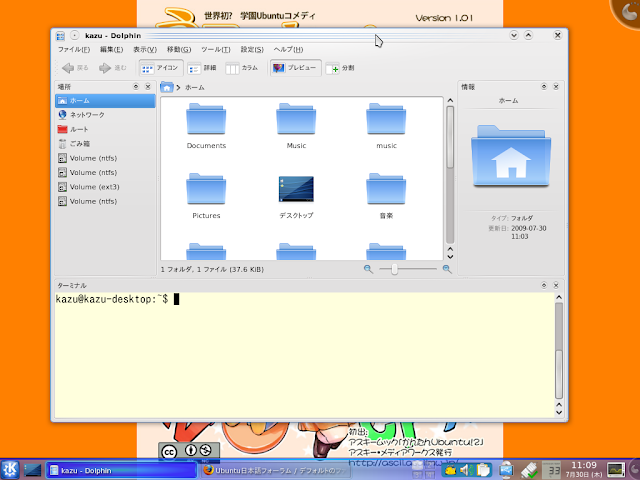The image size is (640, 480).
Task: Select kazu - Dolphin taskbar entry
Action: tap(122, 471)
